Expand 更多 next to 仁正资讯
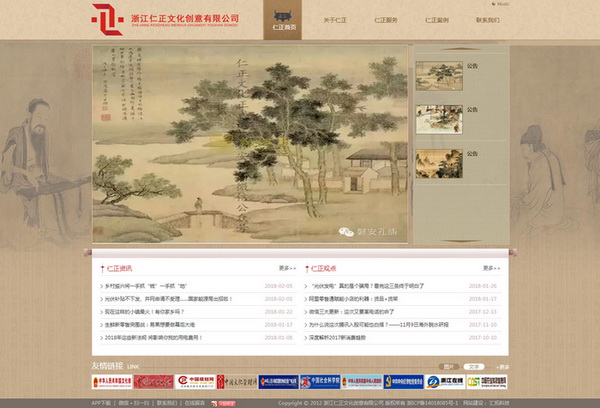The image size is (600, 408). pos(286,268)
